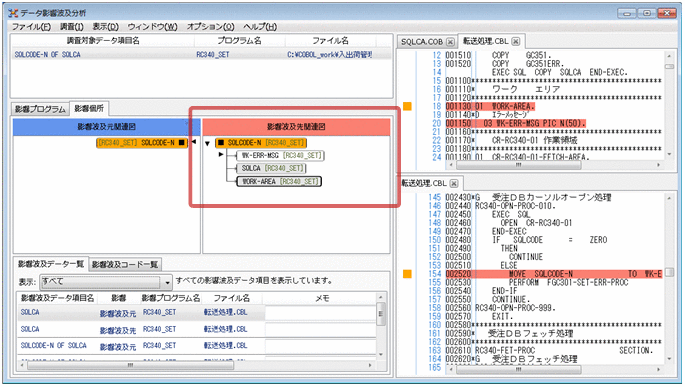Image resolution: width=685 pixels, height=387 pixels.
Task: Click メモ field of the first SQLCA row
Action: [x=320, y=313]
